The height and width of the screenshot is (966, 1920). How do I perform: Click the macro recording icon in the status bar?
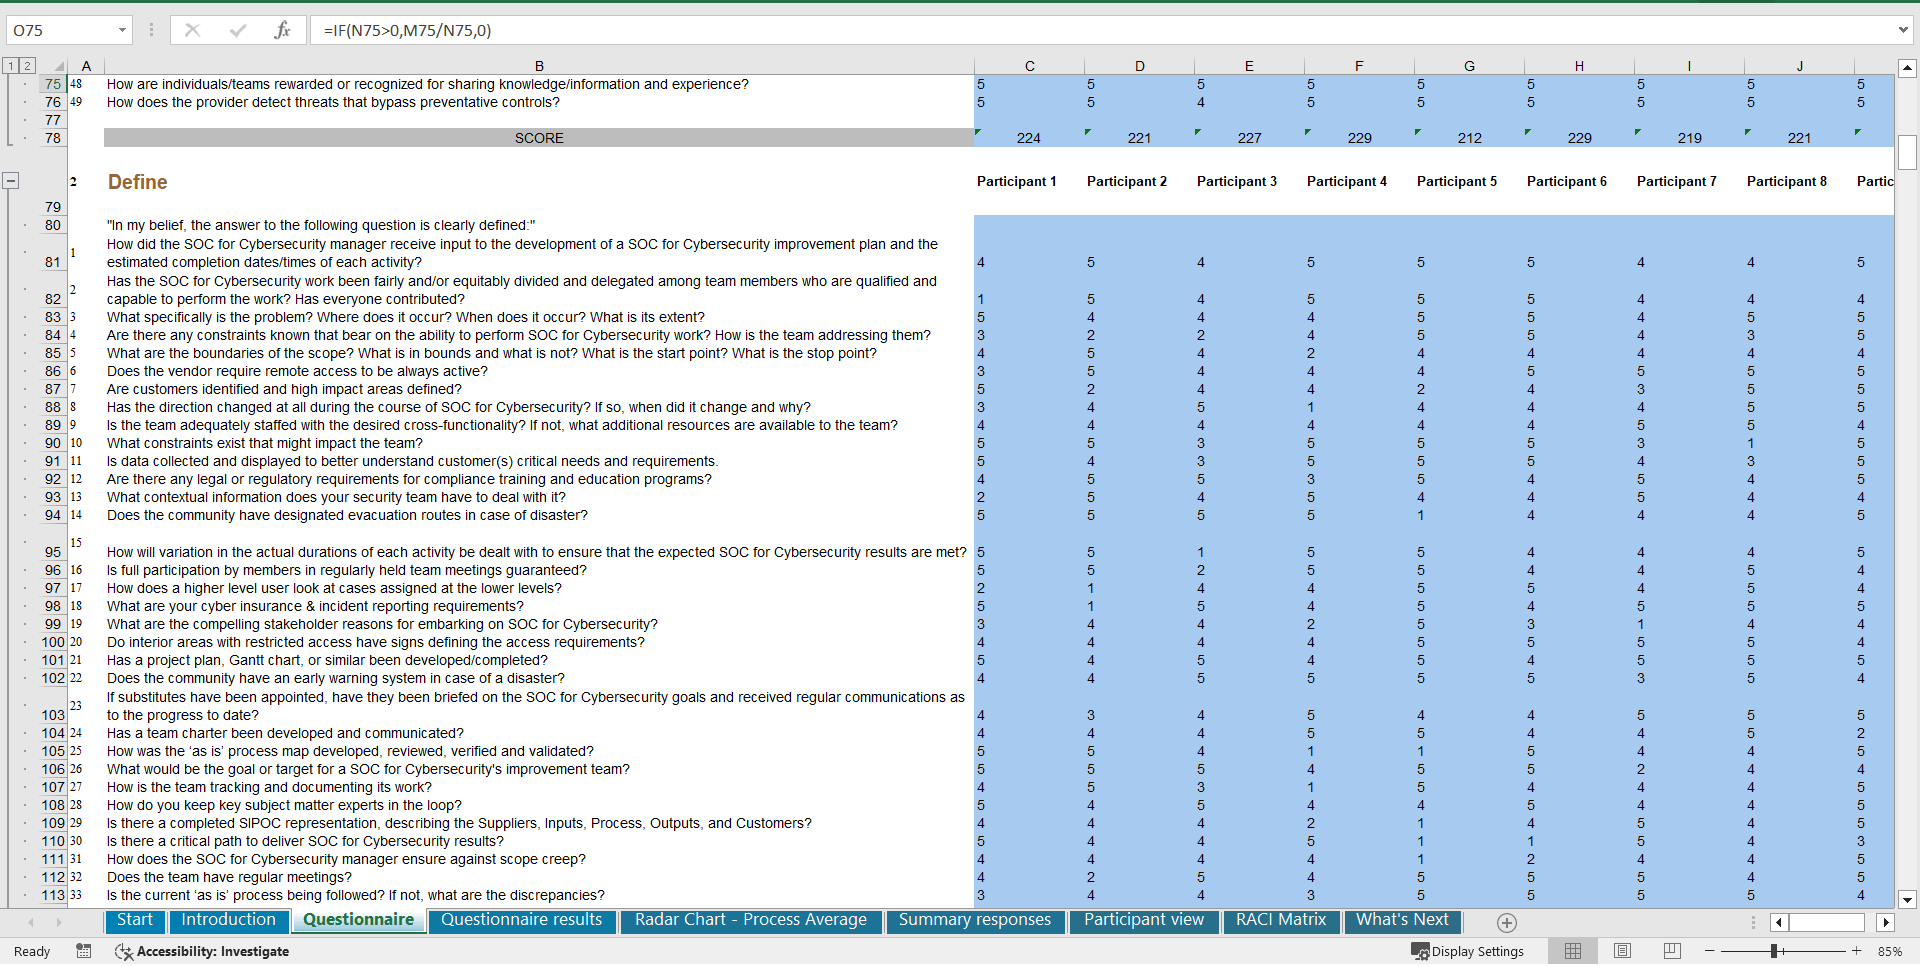pyautogui.click(x=84, y=951)
